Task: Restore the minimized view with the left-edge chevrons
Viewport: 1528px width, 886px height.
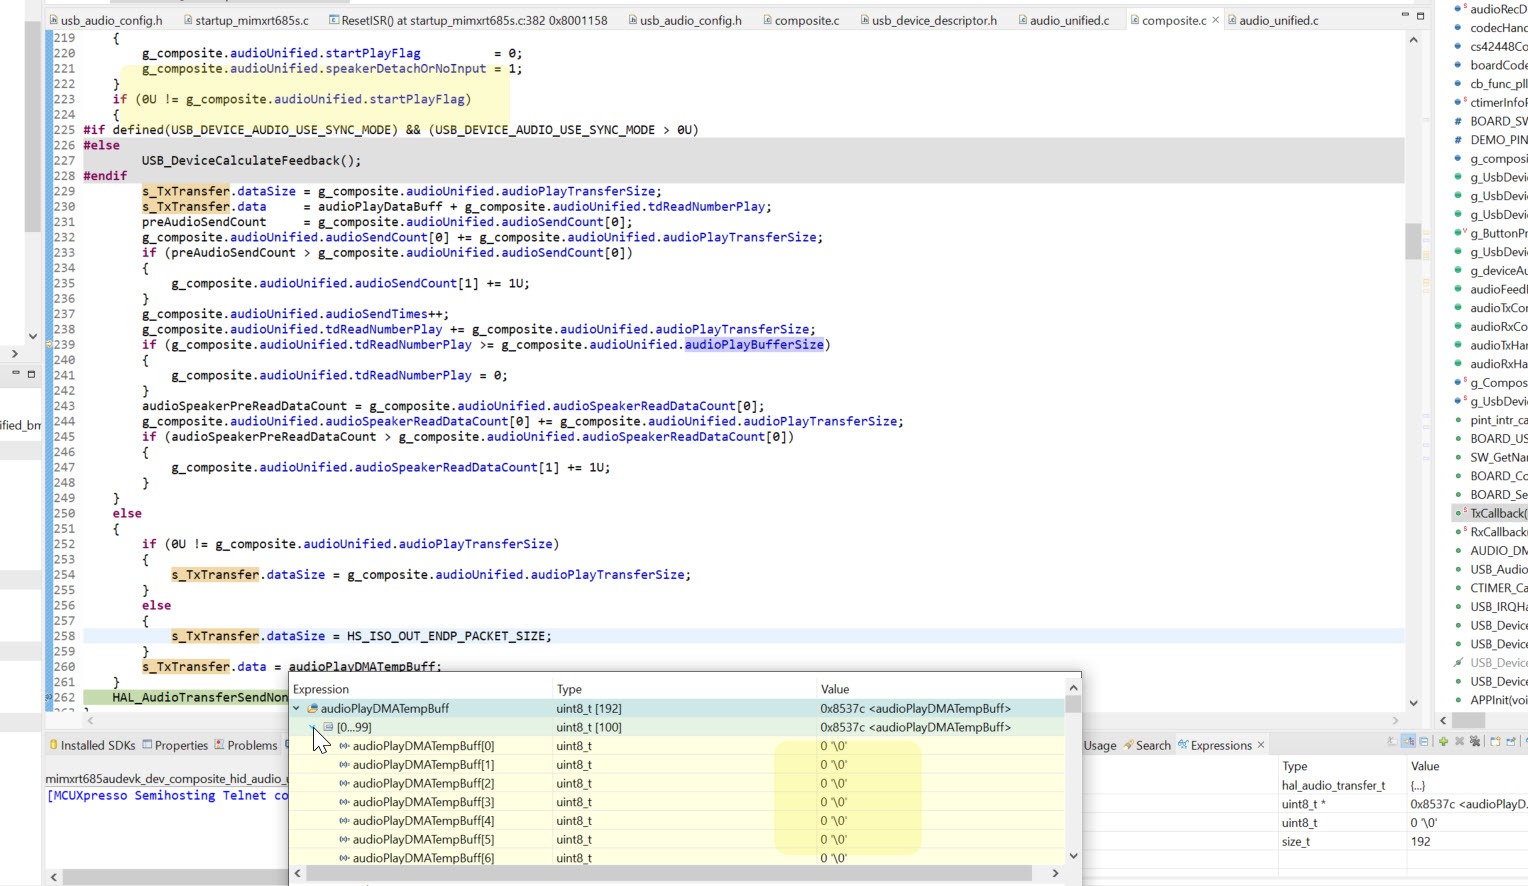Action: pyautogui.click(x=14, y=355)
